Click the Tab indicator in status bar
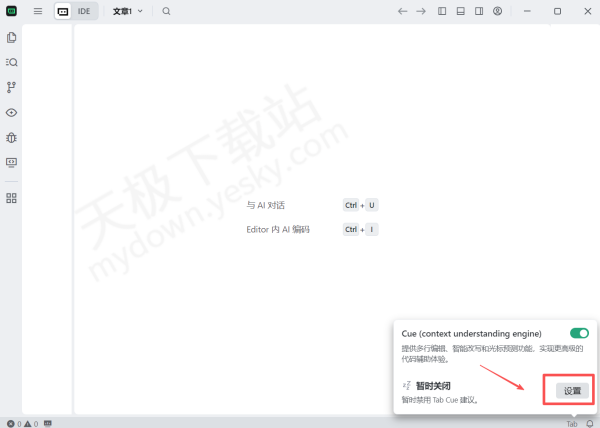This screenshot has height=428, width=600. tap(571, 423)
